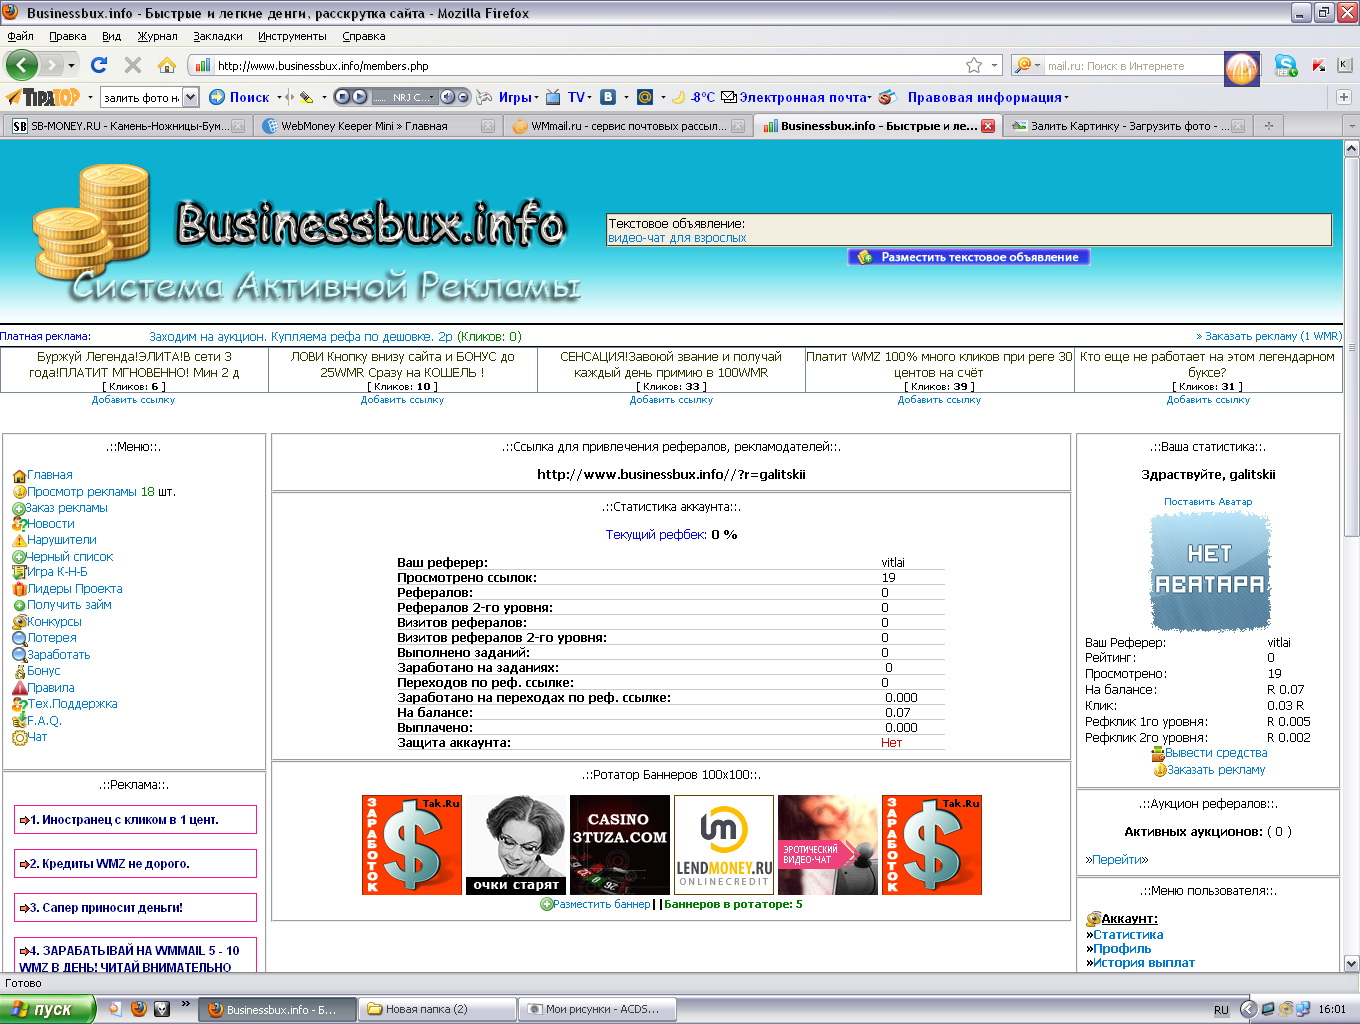Click the RU language indicator

(x=1221, y=1010)
